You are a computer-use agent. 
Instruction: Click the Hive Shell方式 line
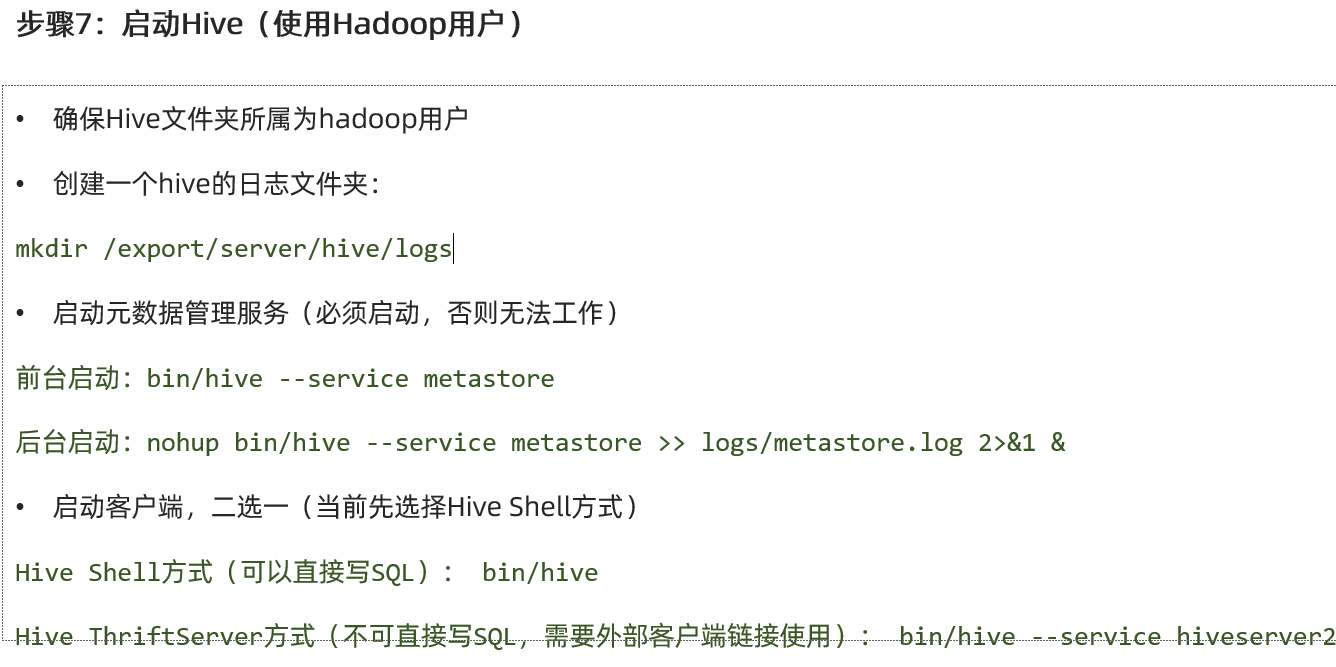pyautogui.click(x=307, y=572)
